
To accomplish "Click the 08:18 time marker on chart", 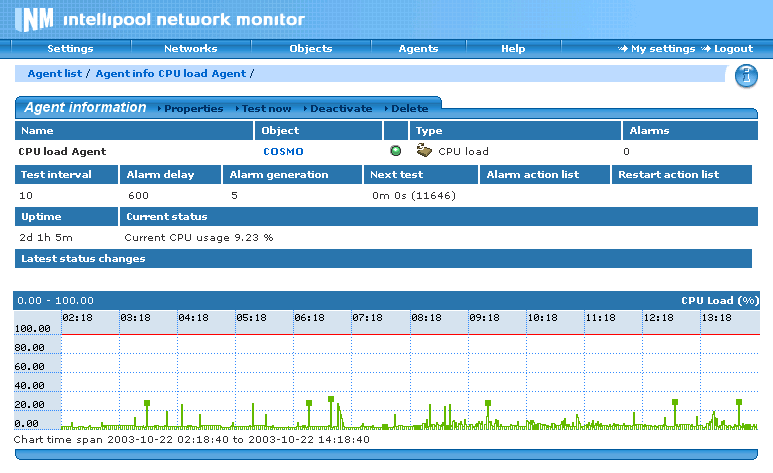I will pyautogui.click(x=426, y=317).
